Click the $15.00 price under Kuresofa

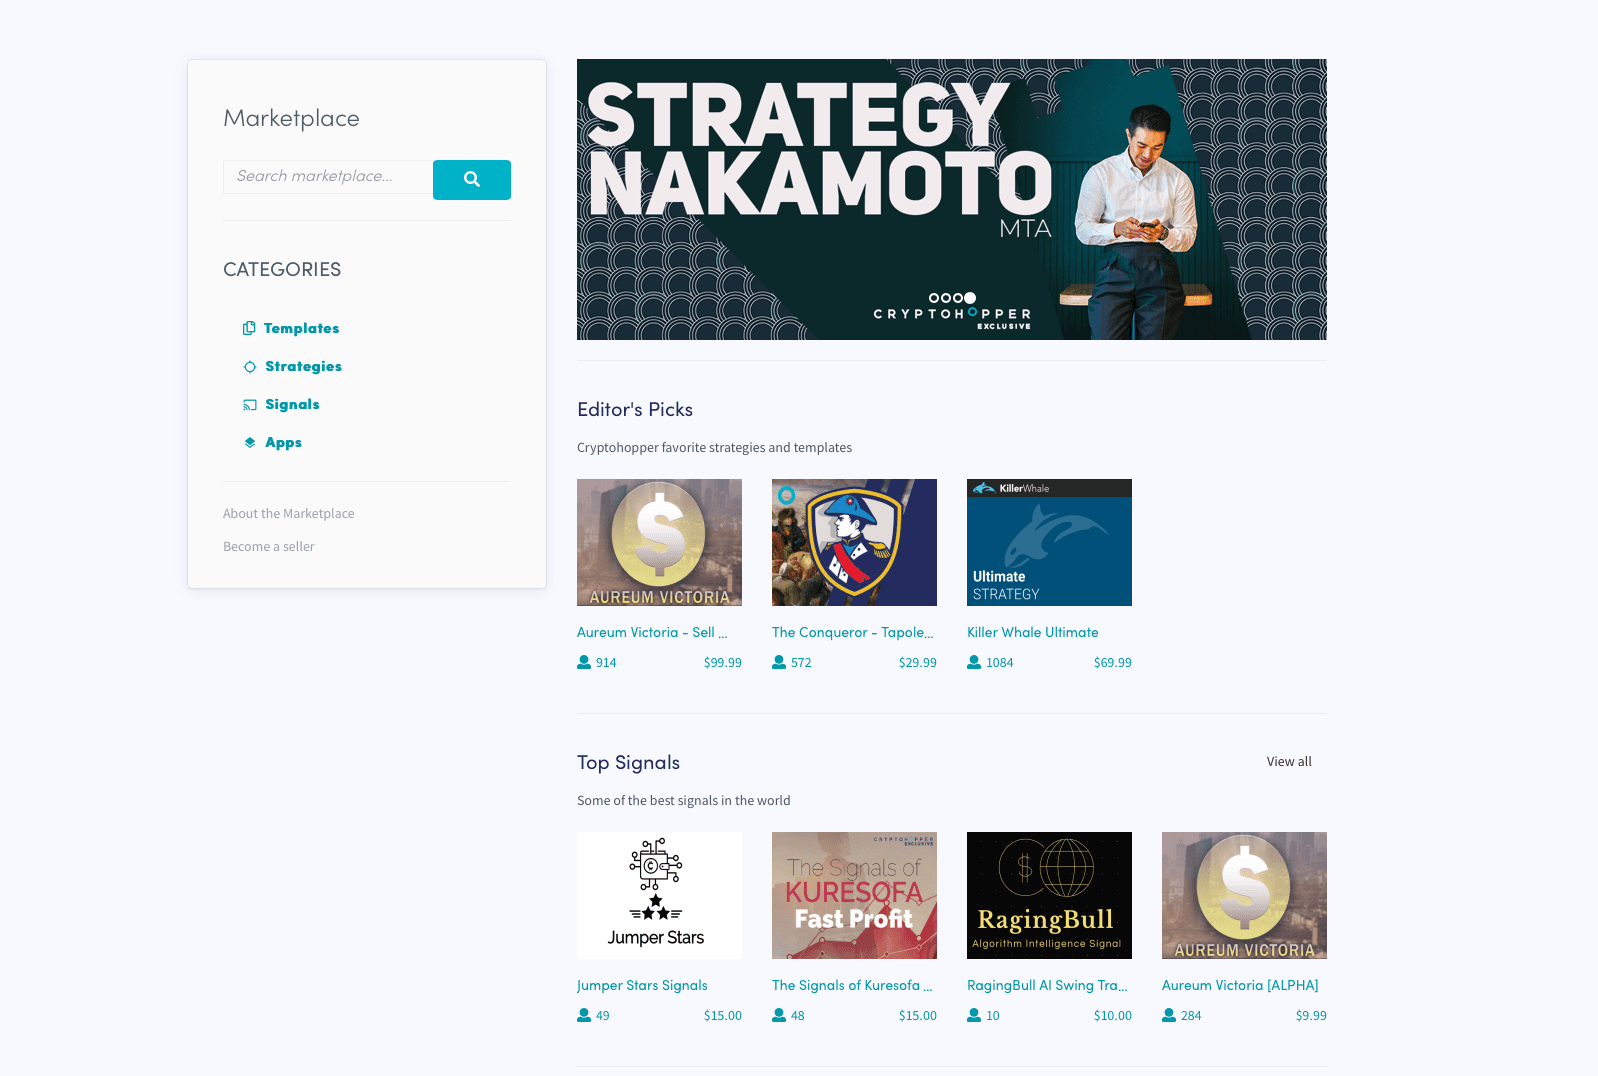pos(918,1015)
